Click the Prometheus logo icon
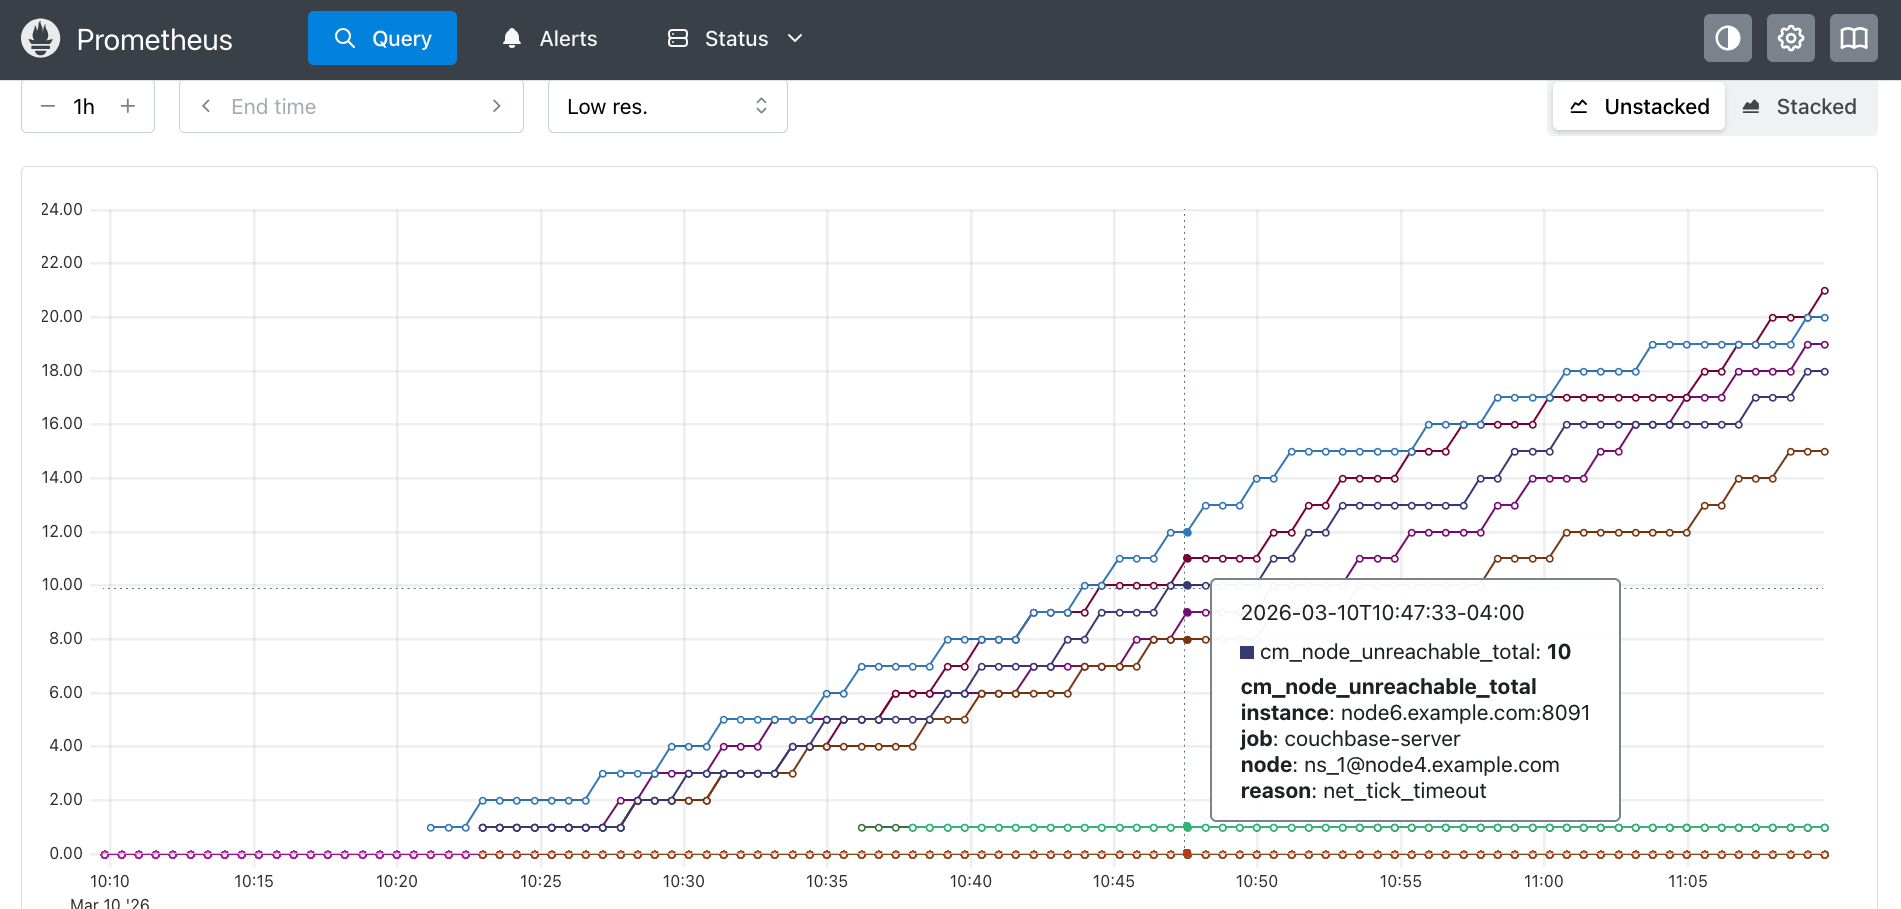This screenshot has width=1901, height=909. 39,38
